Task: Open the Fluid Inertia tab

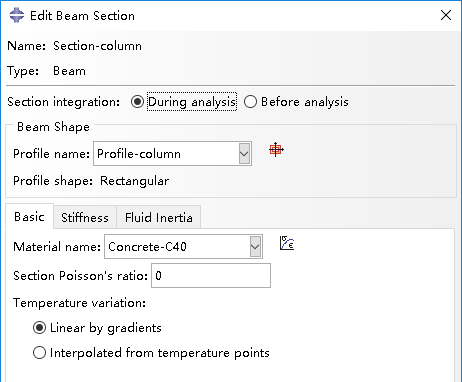Action: 159,217
